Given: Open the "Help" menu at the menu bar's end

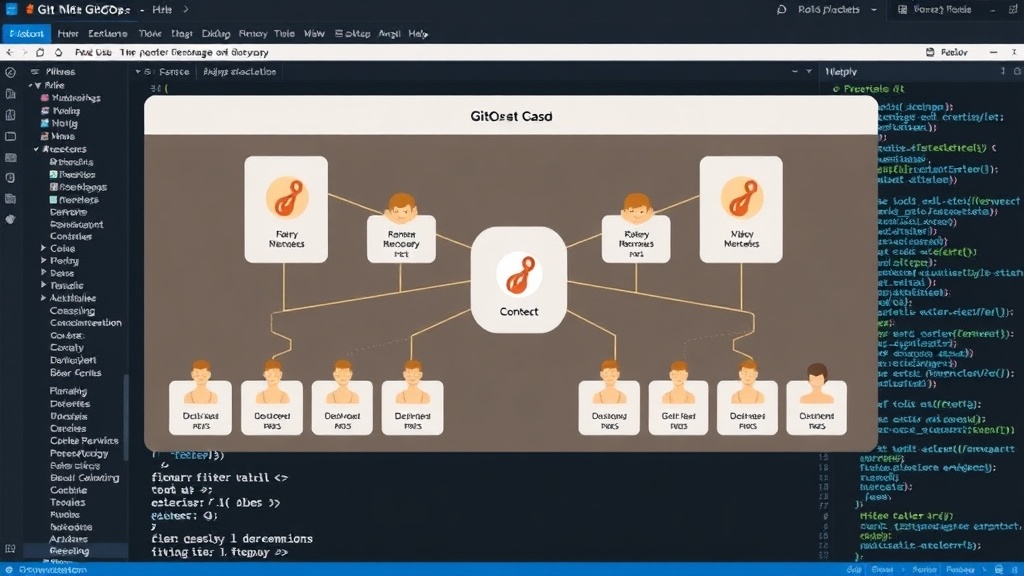Looking at the screenshot, I should click(418, 33).
